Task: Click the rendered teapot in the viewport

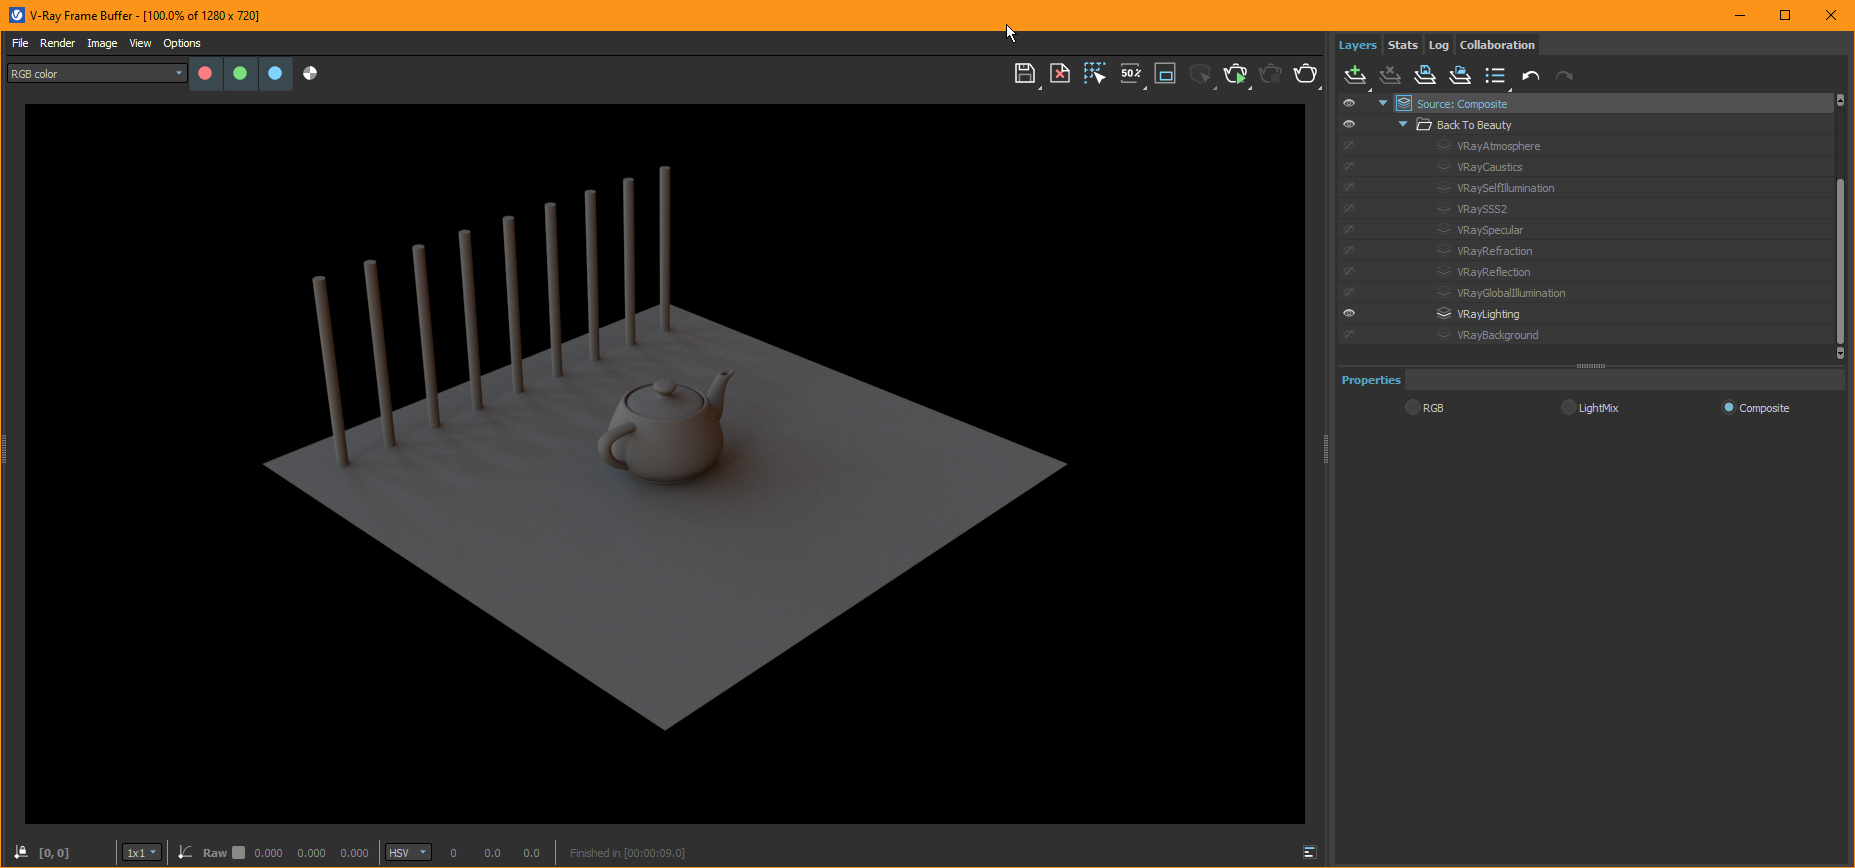Action: point(665,430)
